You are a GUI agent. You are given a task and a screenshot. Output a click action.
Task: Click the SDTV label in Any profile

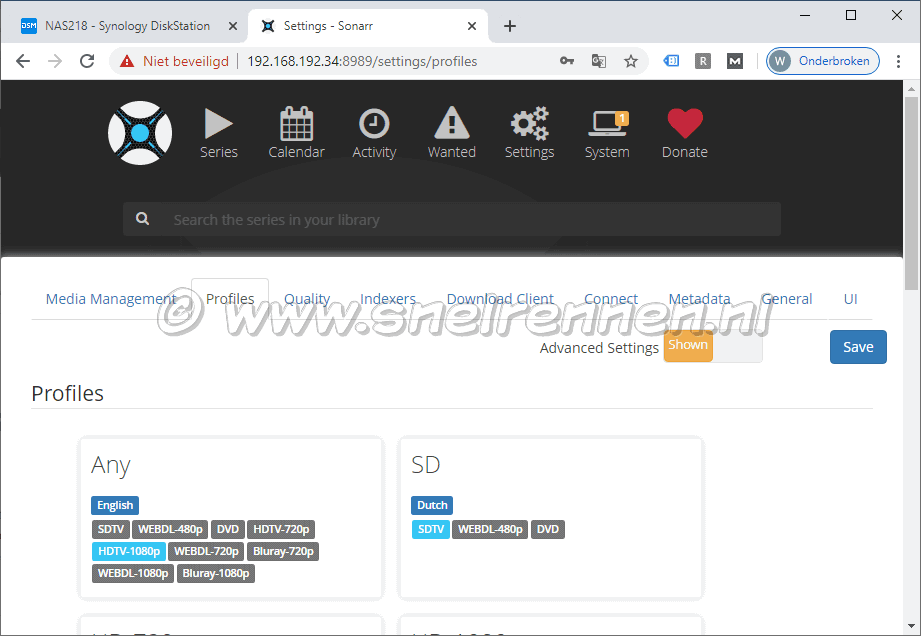coord(111,529)
